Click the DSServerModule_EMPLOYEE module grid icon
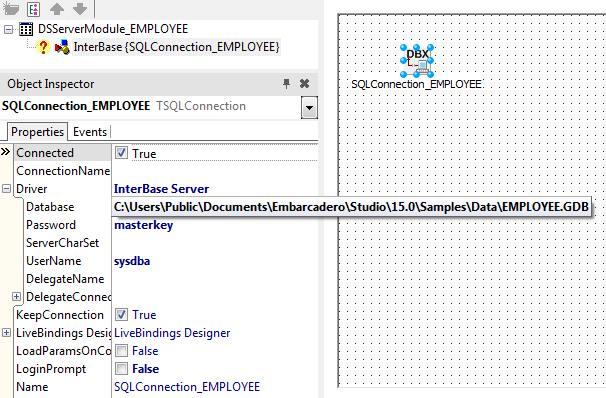Image resolution: width=606 pixels, height=398 pixels. pyautogui.click(x=26, y=29)
